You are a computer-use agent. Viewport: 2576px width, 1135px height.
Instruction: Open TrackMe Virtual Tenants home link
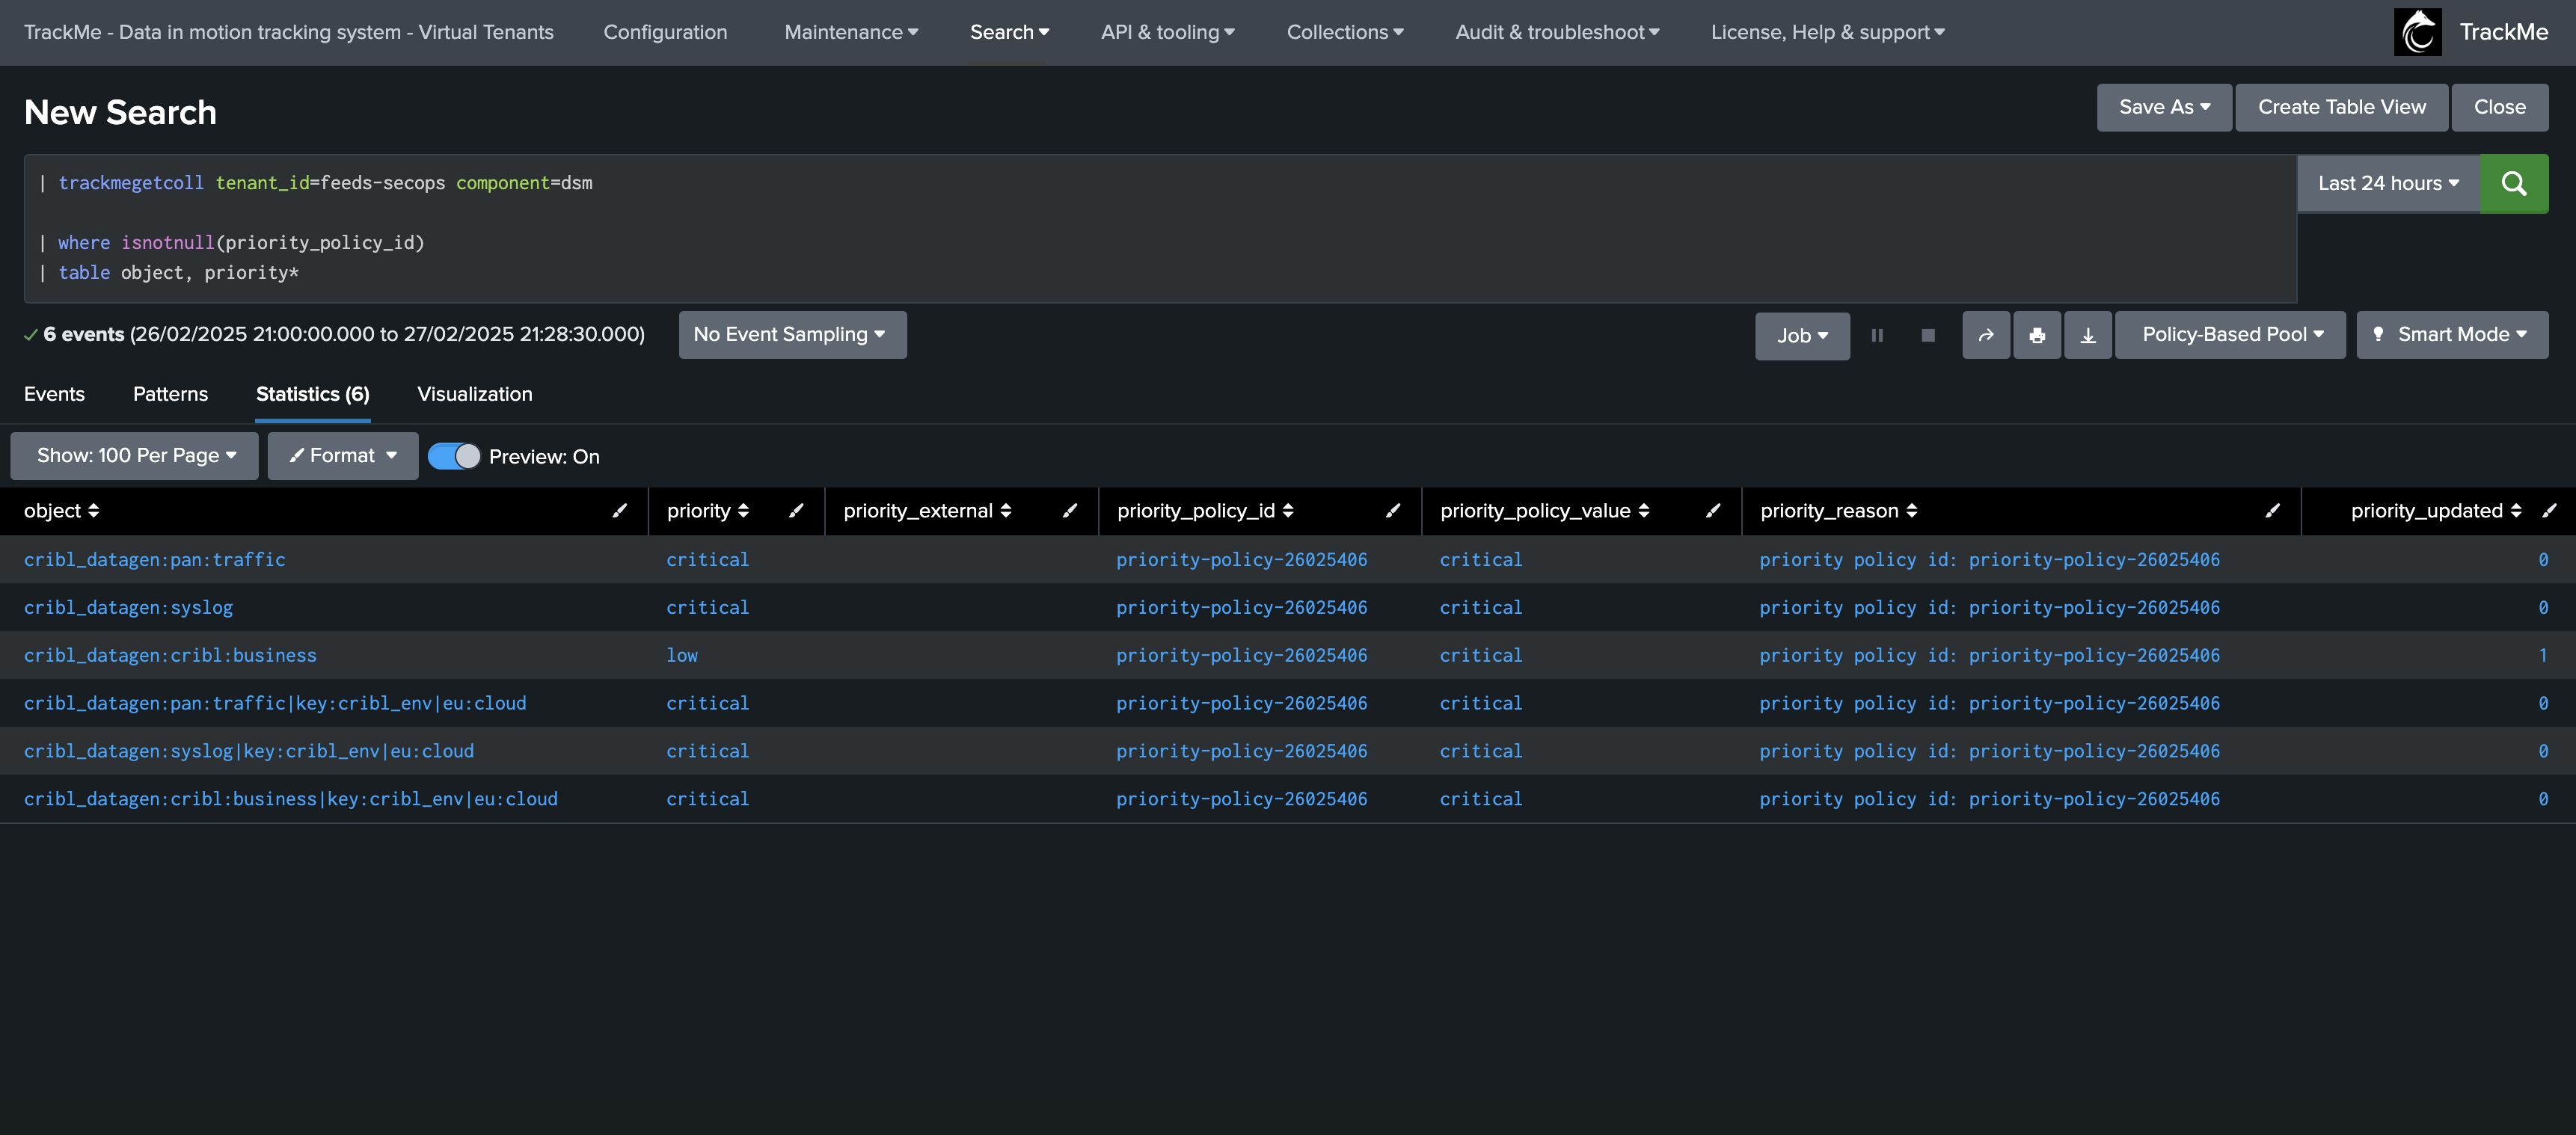[x=288, y=32]
